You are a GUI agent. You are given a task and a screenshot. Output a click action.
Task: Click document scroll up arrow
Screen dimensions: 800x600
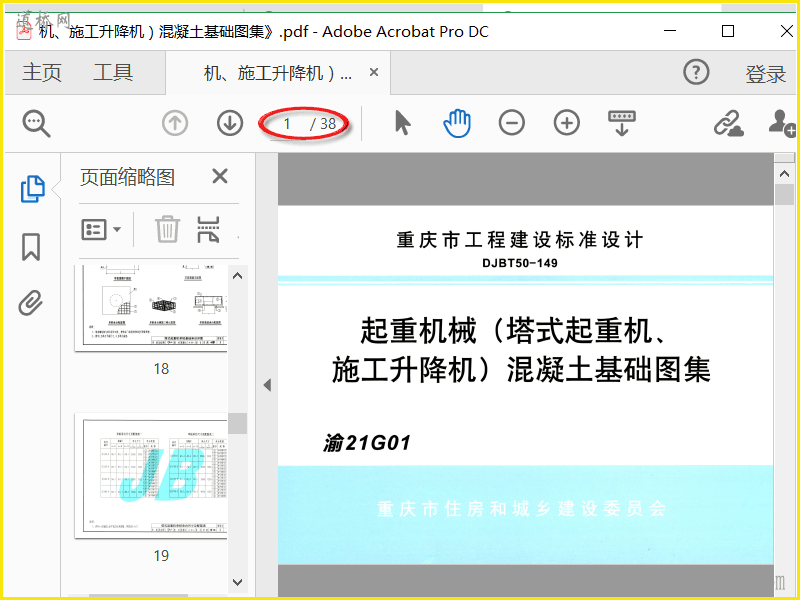784,174
